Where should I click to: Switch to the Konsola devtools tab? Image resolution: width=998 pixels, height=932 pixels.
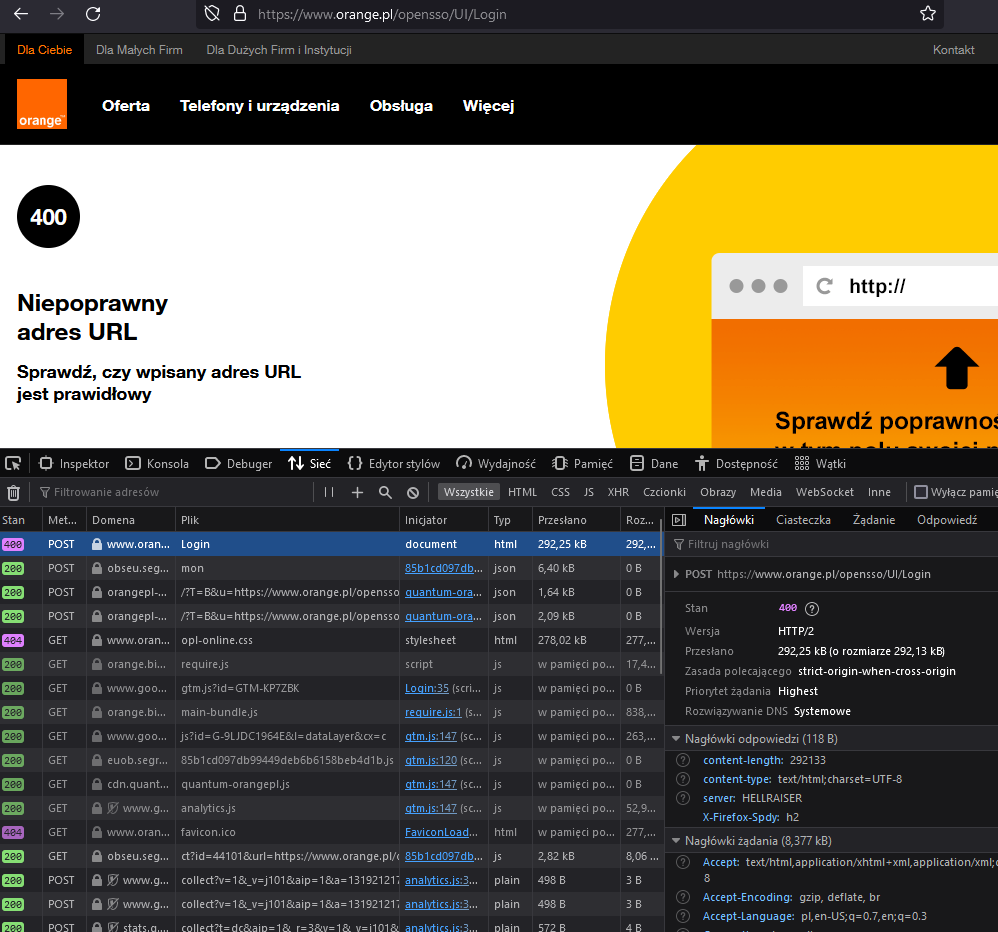click(157, 464)
